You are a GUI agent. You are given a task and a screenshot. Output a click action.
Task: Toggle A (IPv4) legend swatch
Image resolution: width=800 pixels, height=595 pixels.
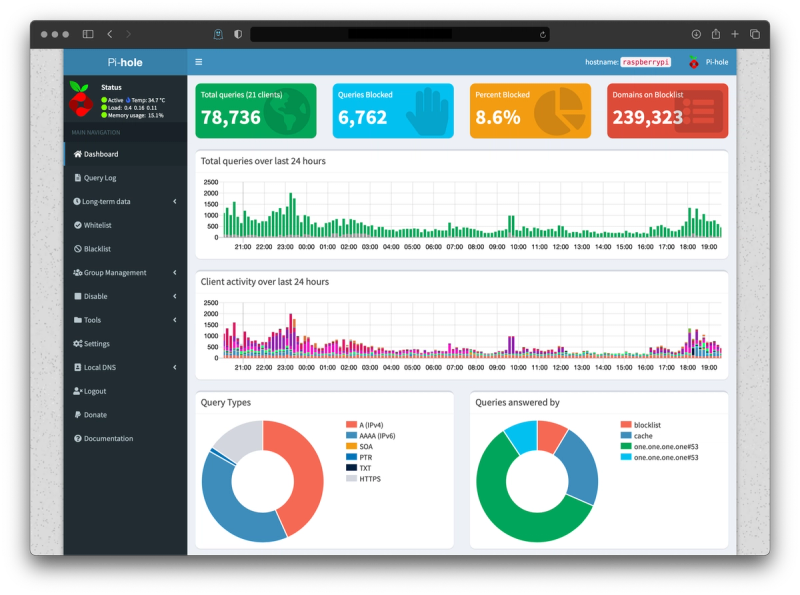click(x=351, y=425)
